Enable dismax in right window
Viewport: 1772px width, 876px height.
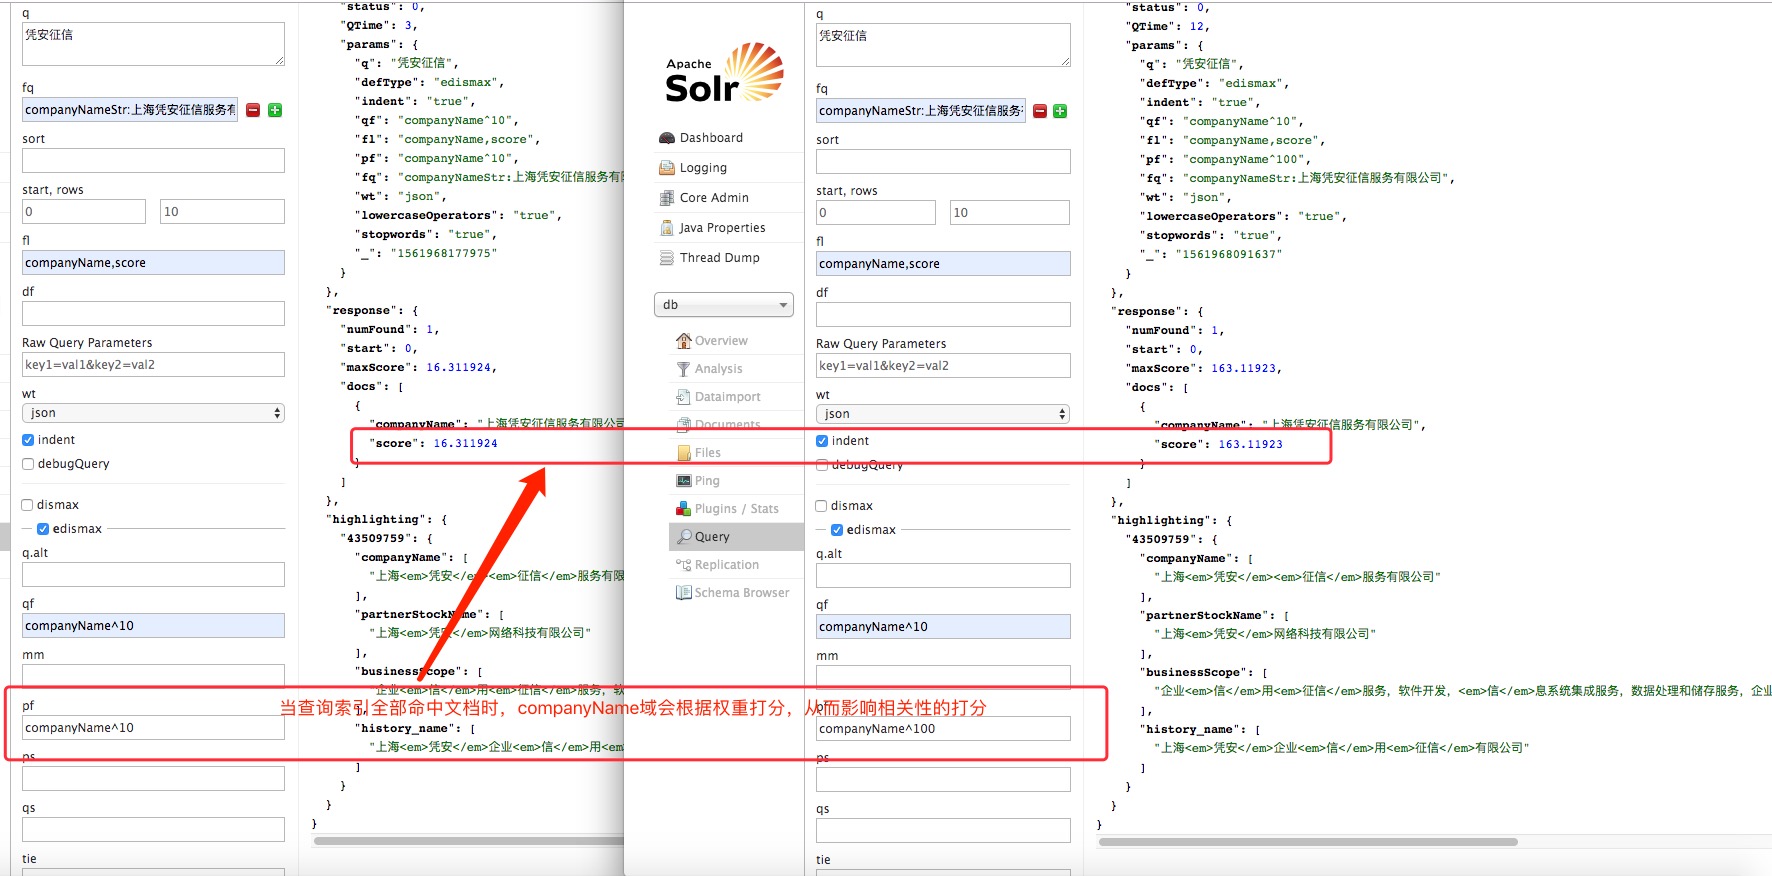pos(822,506)
